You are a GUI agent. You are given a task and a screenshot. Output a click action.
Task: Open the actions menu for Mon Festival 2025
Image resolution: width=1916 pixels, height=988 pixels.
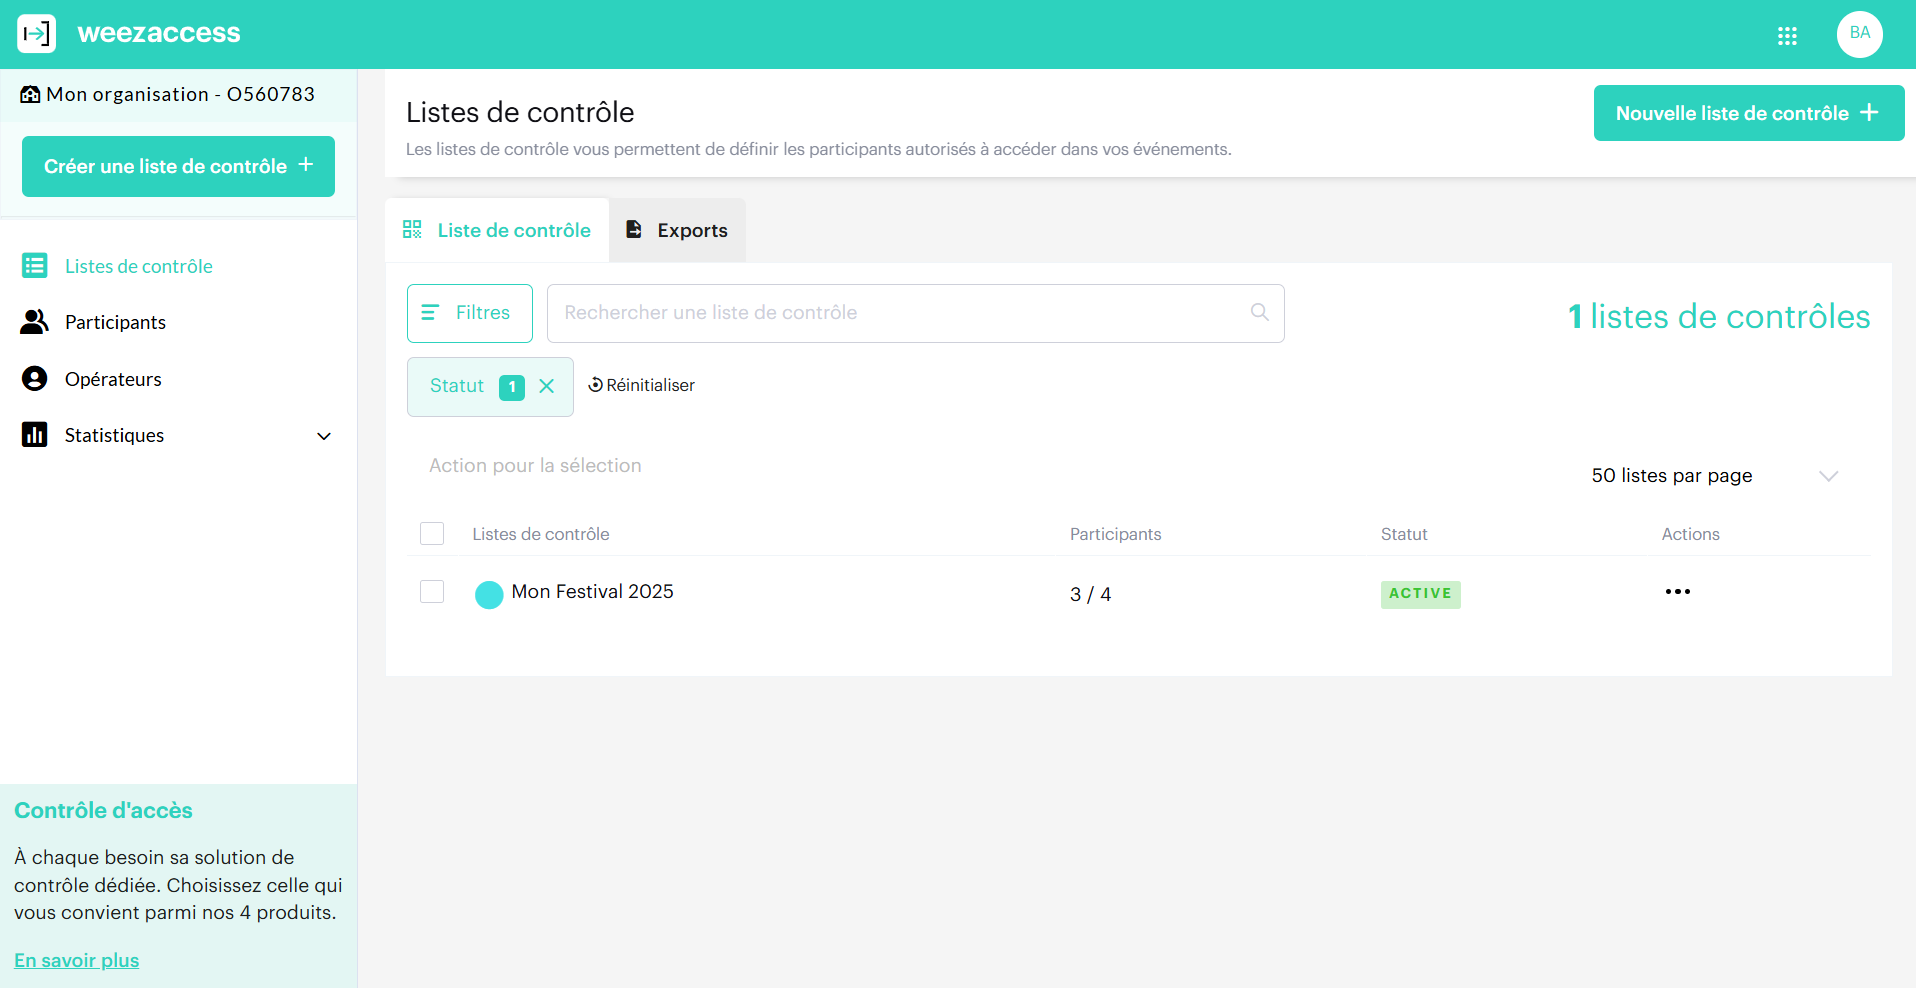tap(1678, 591)
